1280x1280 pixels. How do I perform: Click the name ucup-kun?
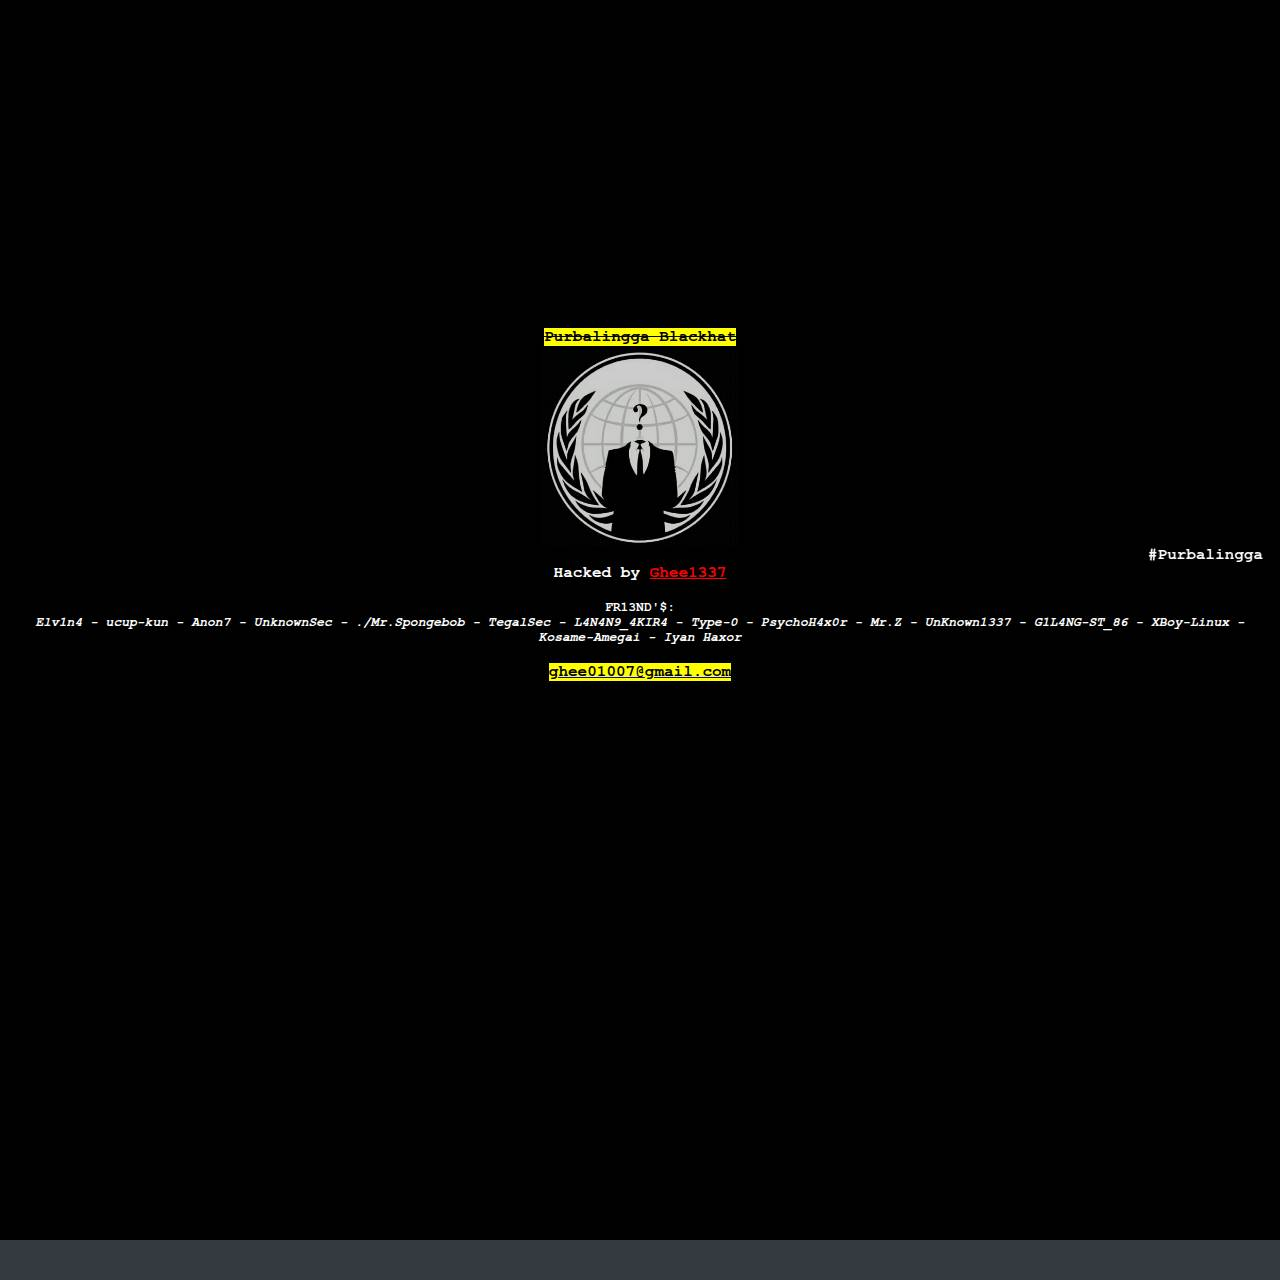137,622
